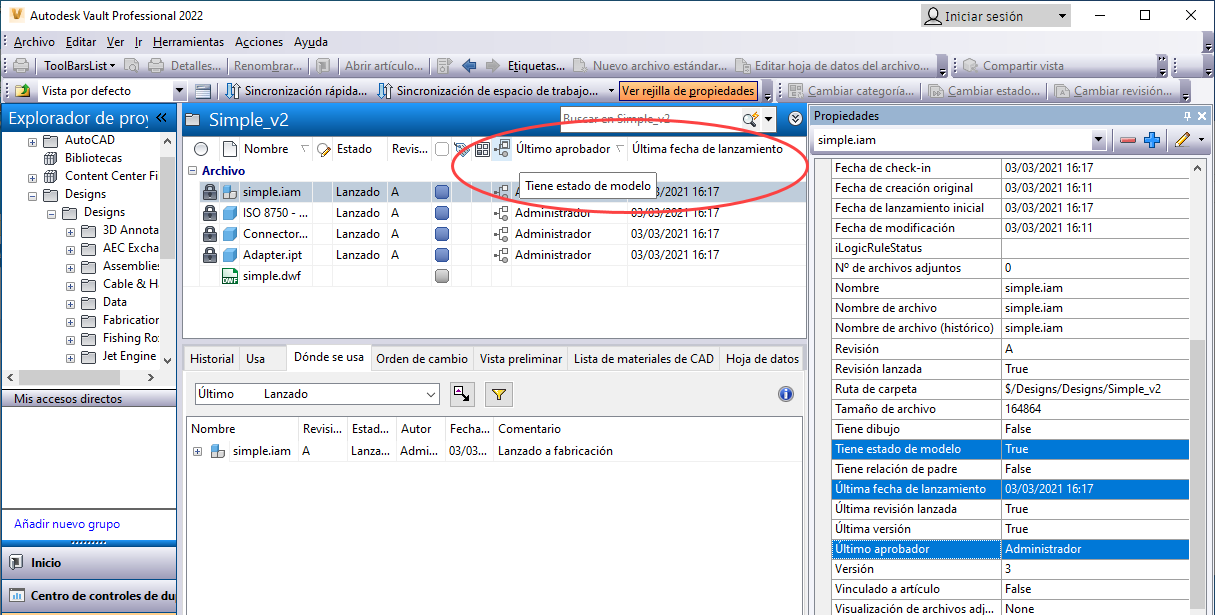Screen dimensions: 1215x615
Task: Click the blue plus icon in Propiedades toolbar
Action: pyautogui.click(x=1151, y=141)
